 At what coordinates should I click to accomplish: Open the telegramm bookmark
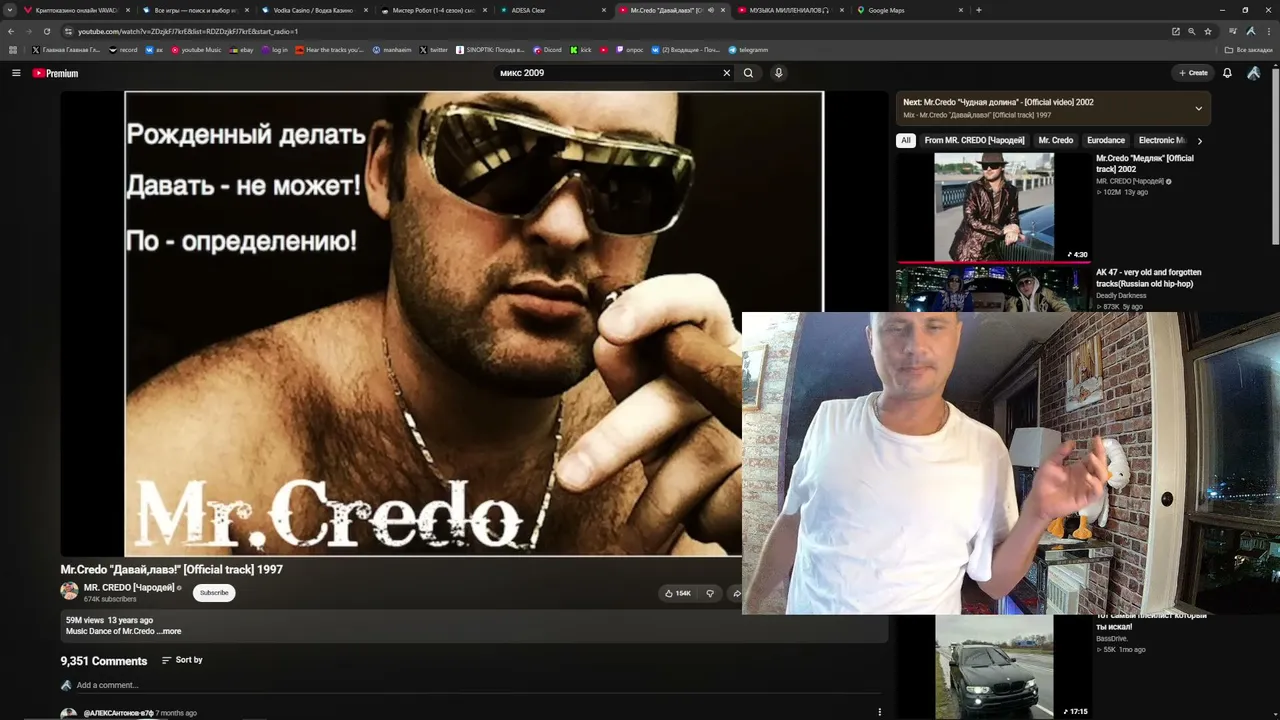748,49
